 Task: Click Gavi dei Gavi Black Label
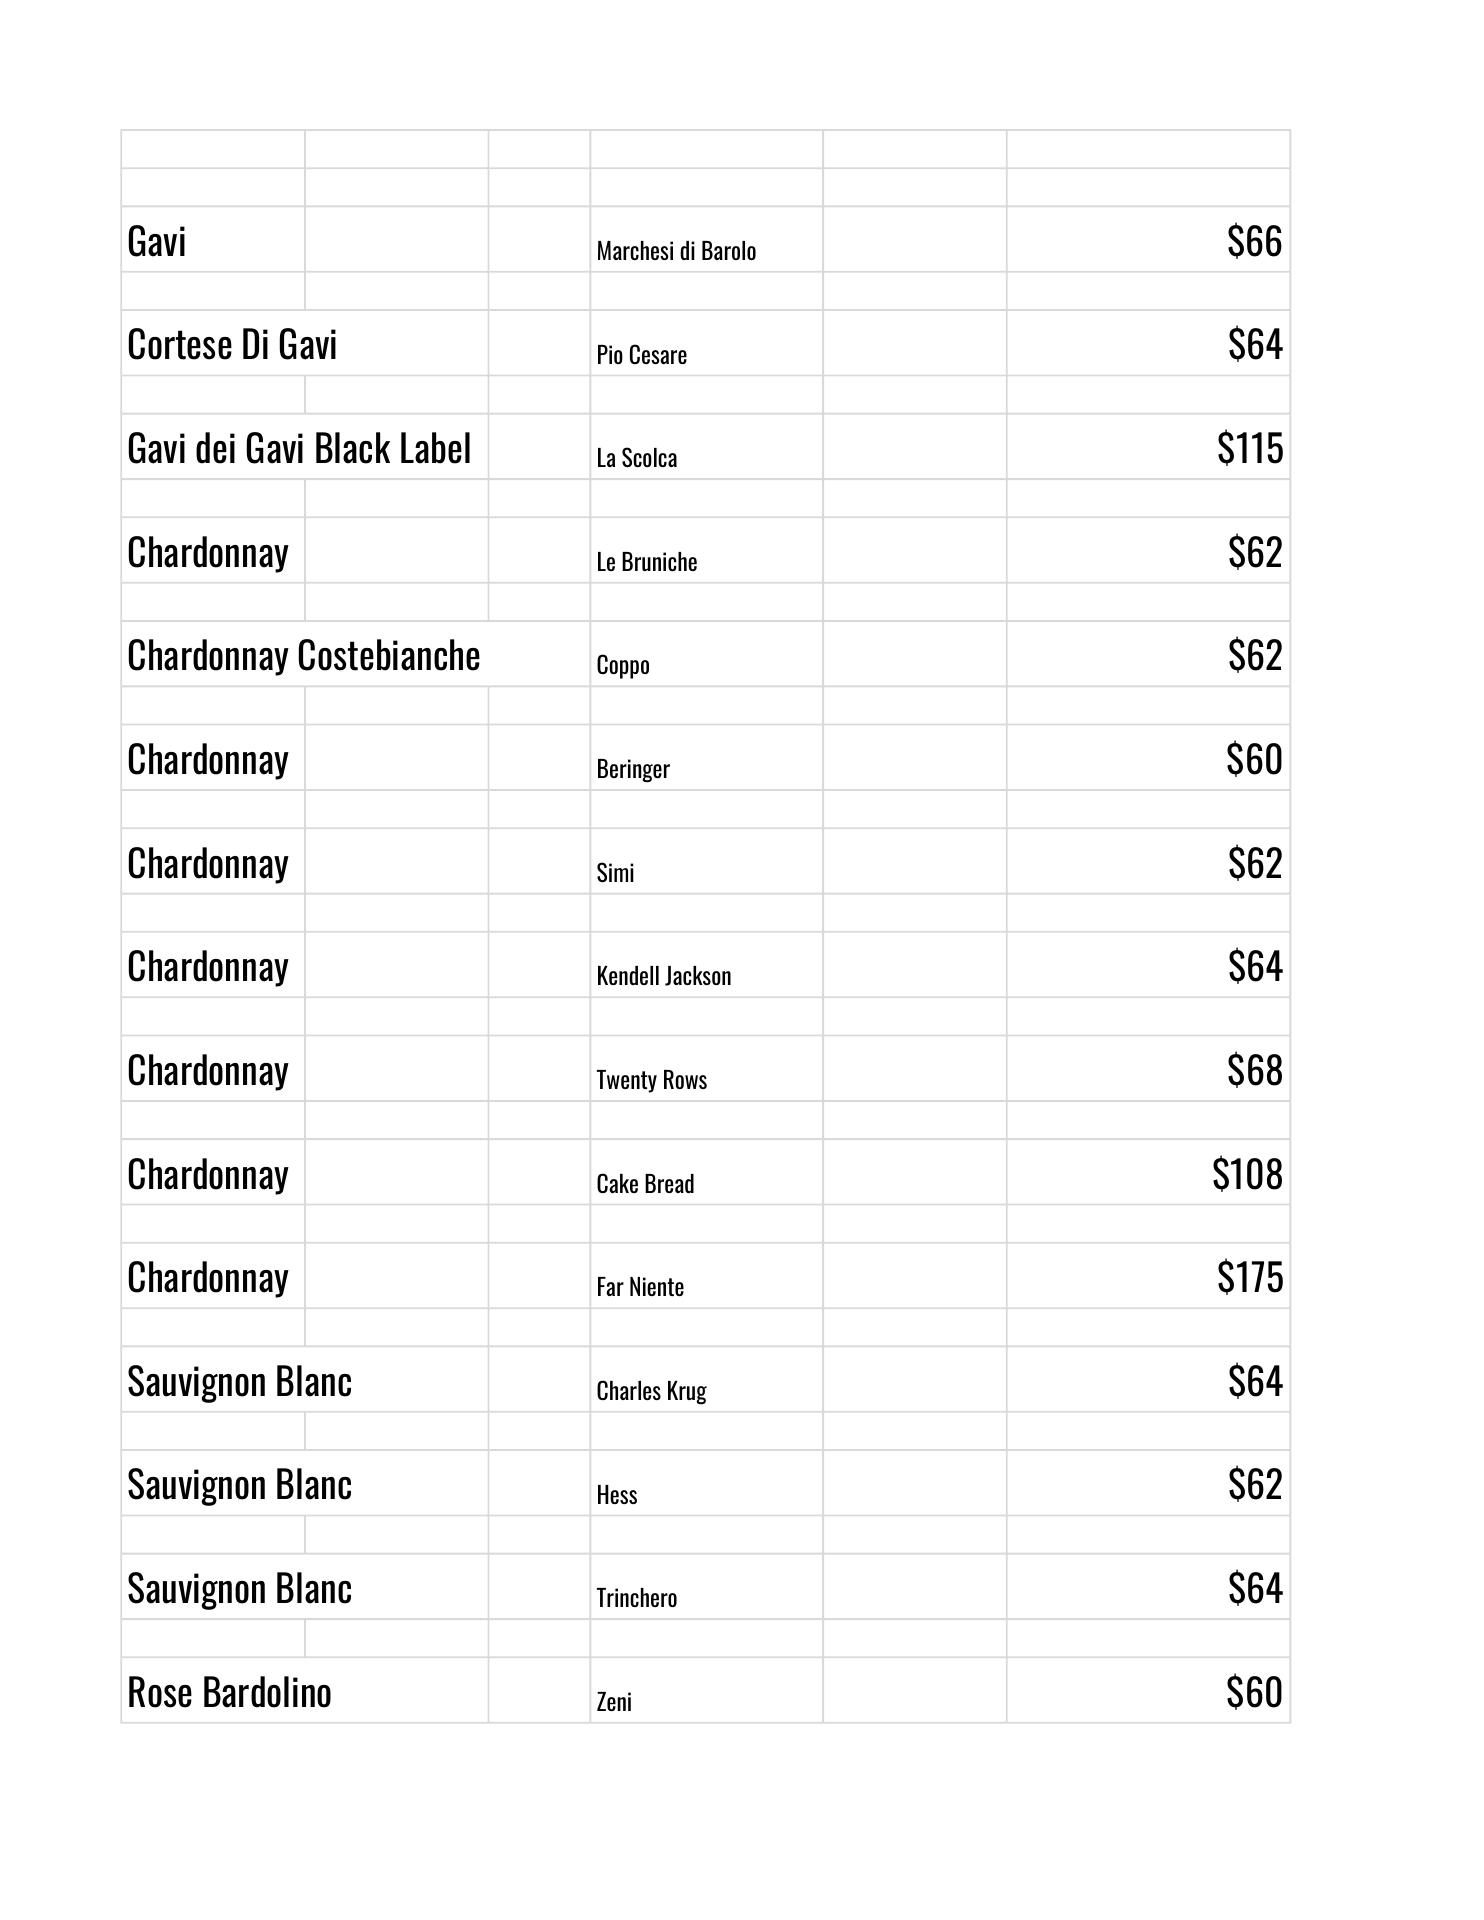[x=299, y=449]
